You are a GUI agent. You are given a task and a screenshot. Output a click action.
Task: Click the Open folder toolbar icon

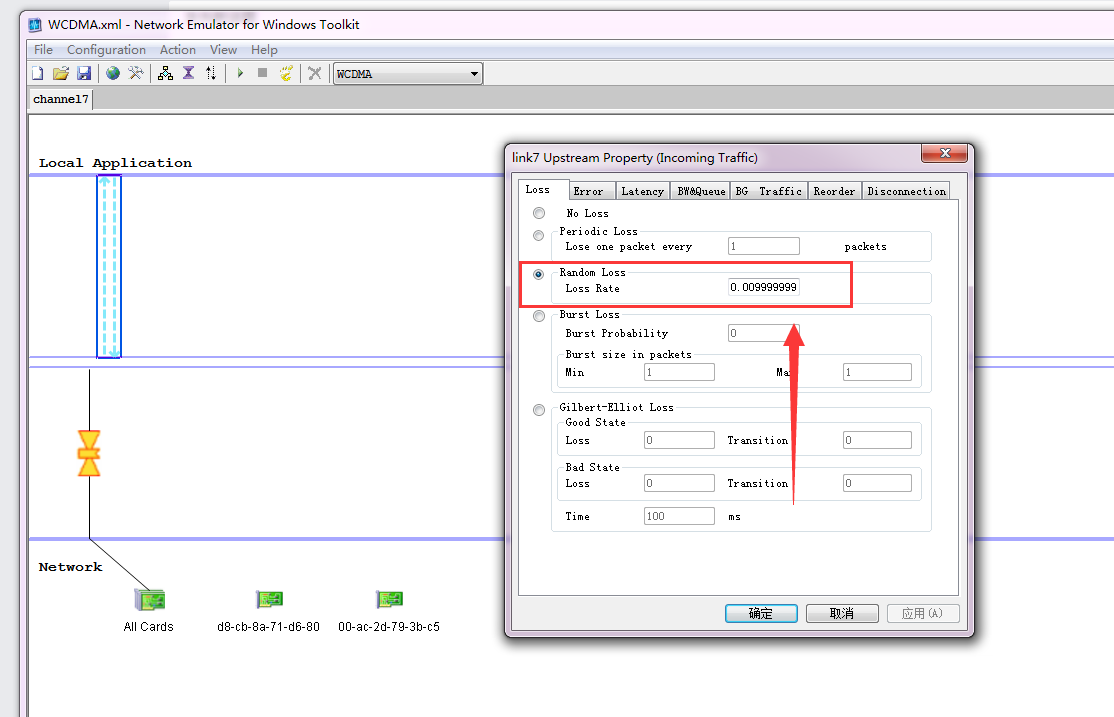coord(61,73)
